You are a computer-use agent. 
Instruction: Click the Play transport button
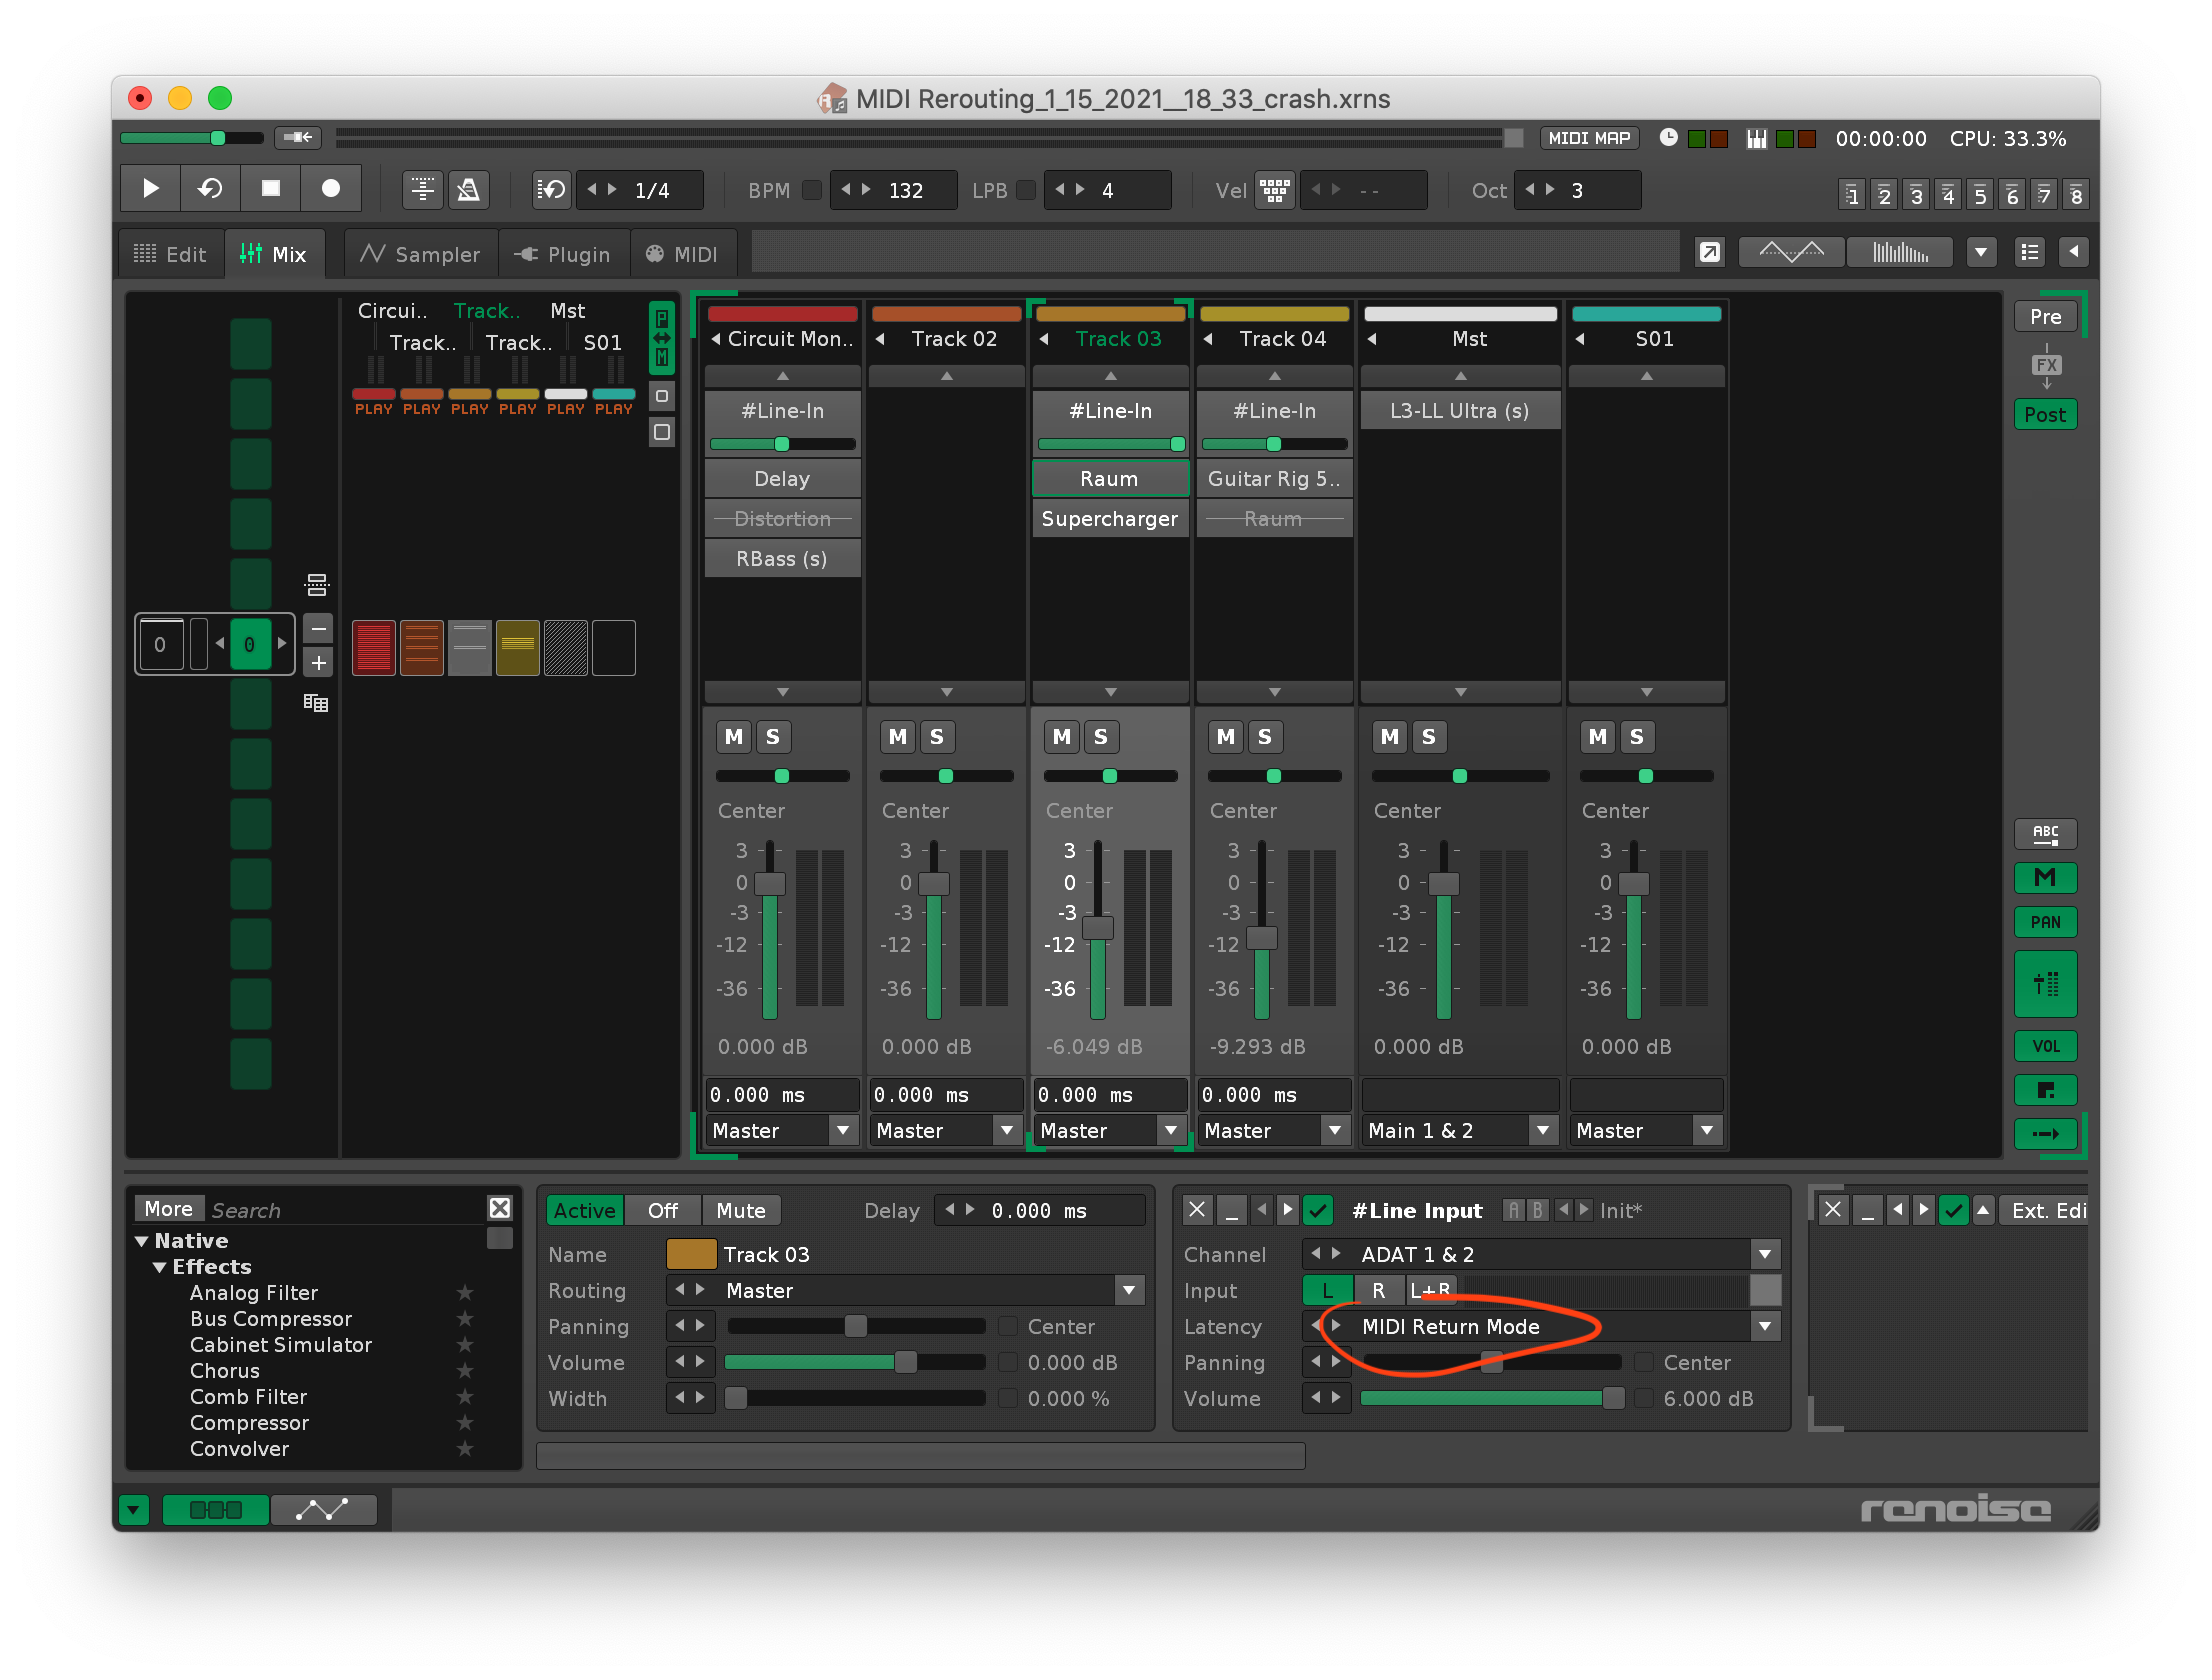coord(150,189)
